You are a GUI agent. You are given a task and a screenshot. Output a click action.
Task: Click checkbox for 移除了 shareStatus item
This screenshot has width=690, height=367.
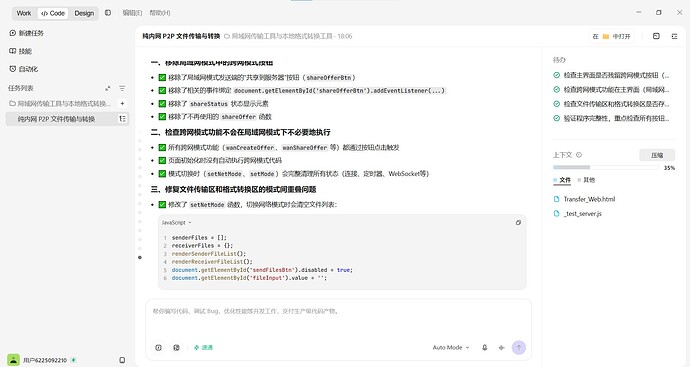click(x=162, y=103)
